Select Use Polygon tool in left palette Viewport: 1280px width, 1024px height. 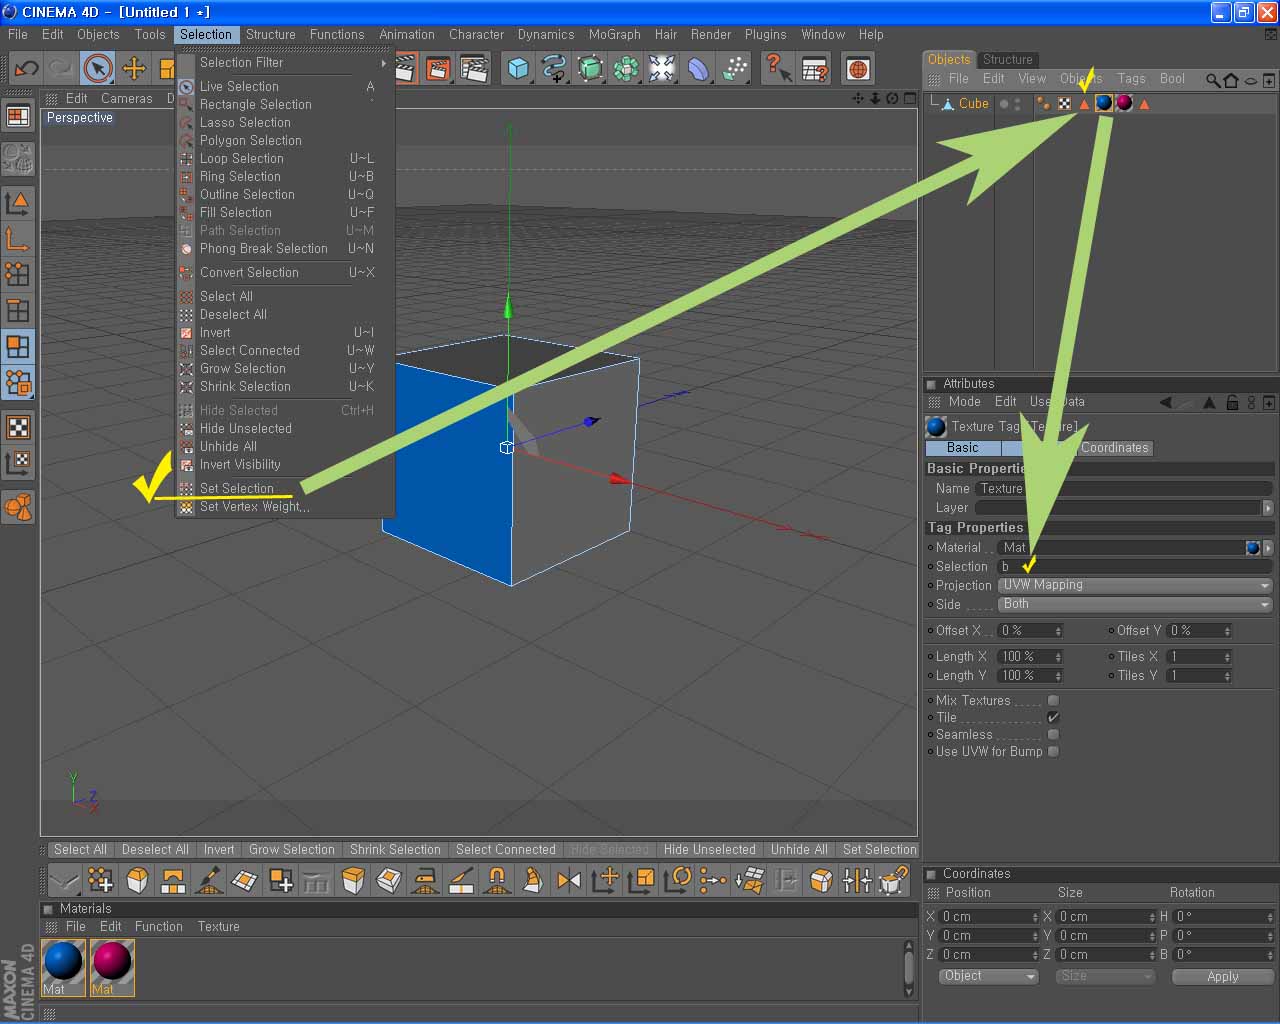click(18, 346)
